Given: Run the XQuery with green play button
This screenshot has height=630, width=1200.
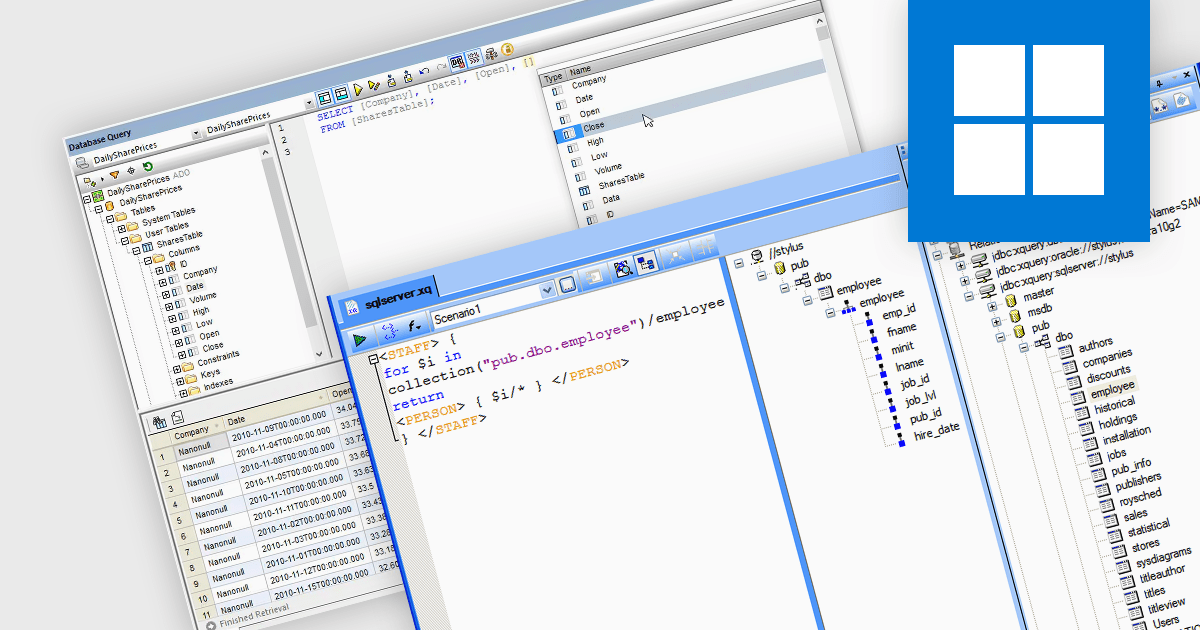Looking at the screenshot, I should (359, 341).
